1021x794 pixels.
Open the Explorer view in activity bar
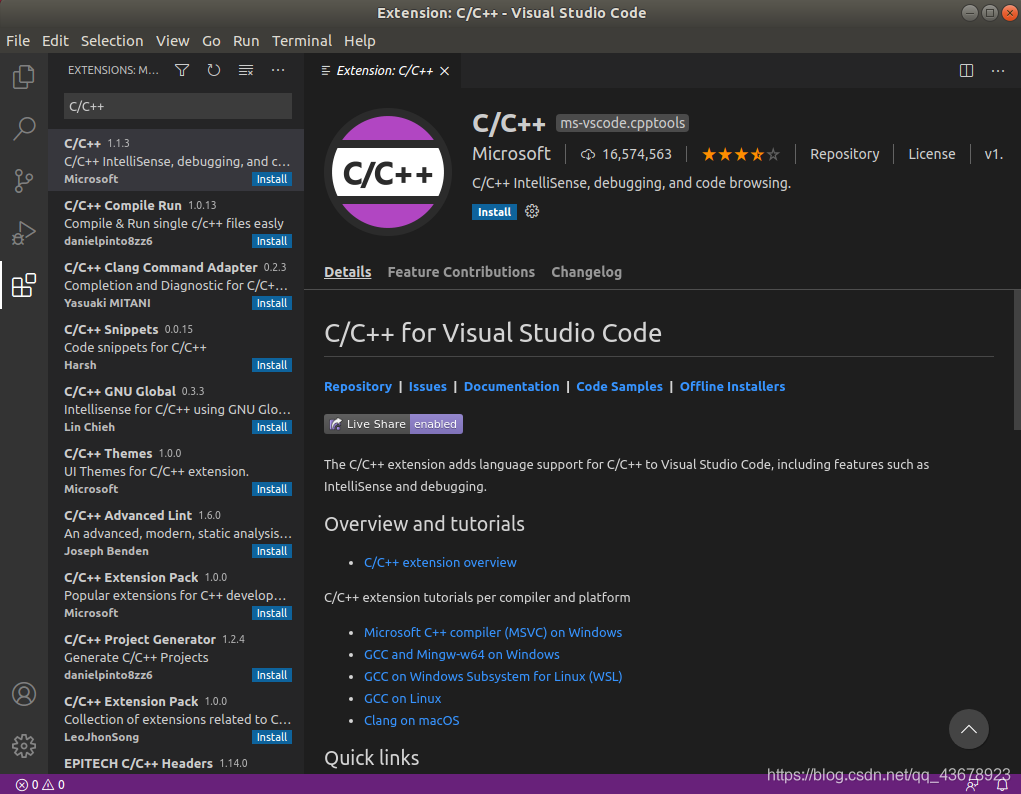pos(23,77)
